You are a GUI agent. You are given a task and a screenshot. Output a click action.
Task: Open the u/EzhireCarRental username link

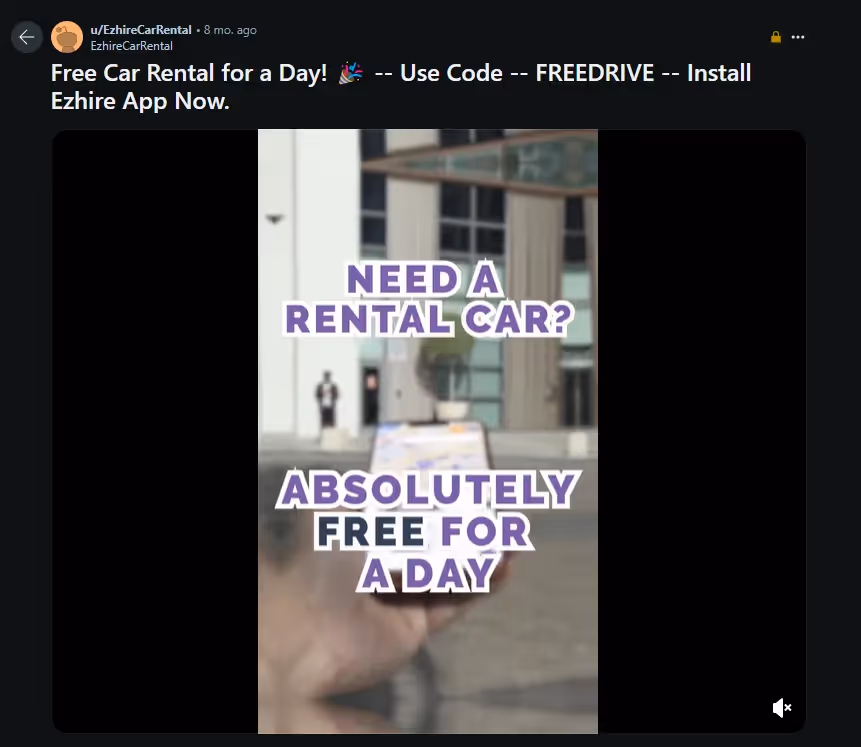(141, 30)
